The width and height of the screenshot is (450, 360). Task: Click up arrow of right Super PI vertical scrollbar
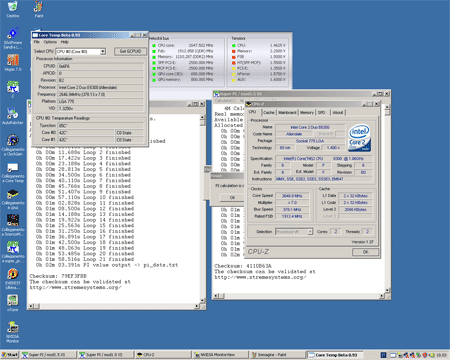(387, 107)
